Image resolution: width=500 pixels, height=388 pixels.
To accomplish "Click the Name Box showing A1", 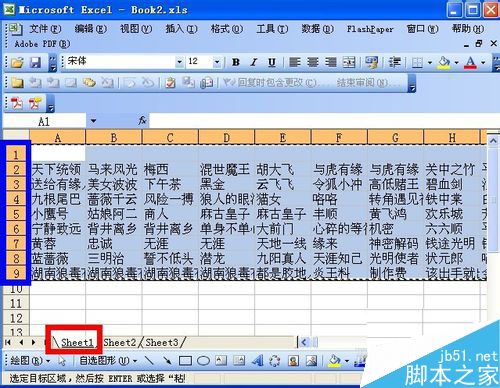I will click(45, 121).
